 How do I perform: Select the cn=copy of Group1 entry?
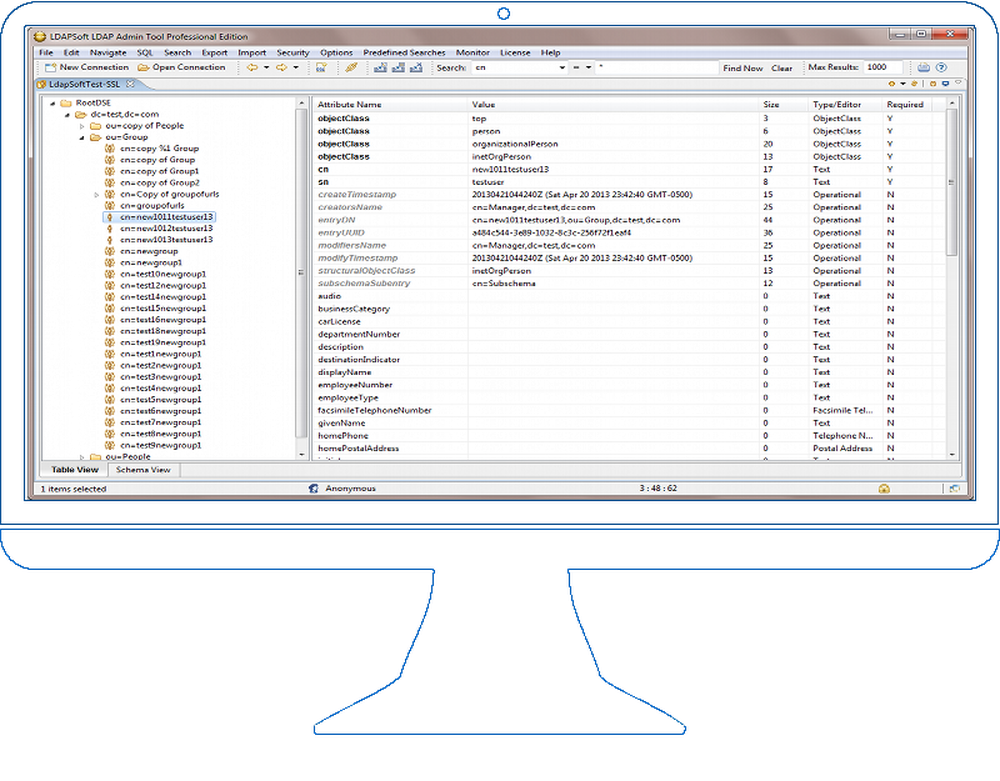tap(159, 172)
